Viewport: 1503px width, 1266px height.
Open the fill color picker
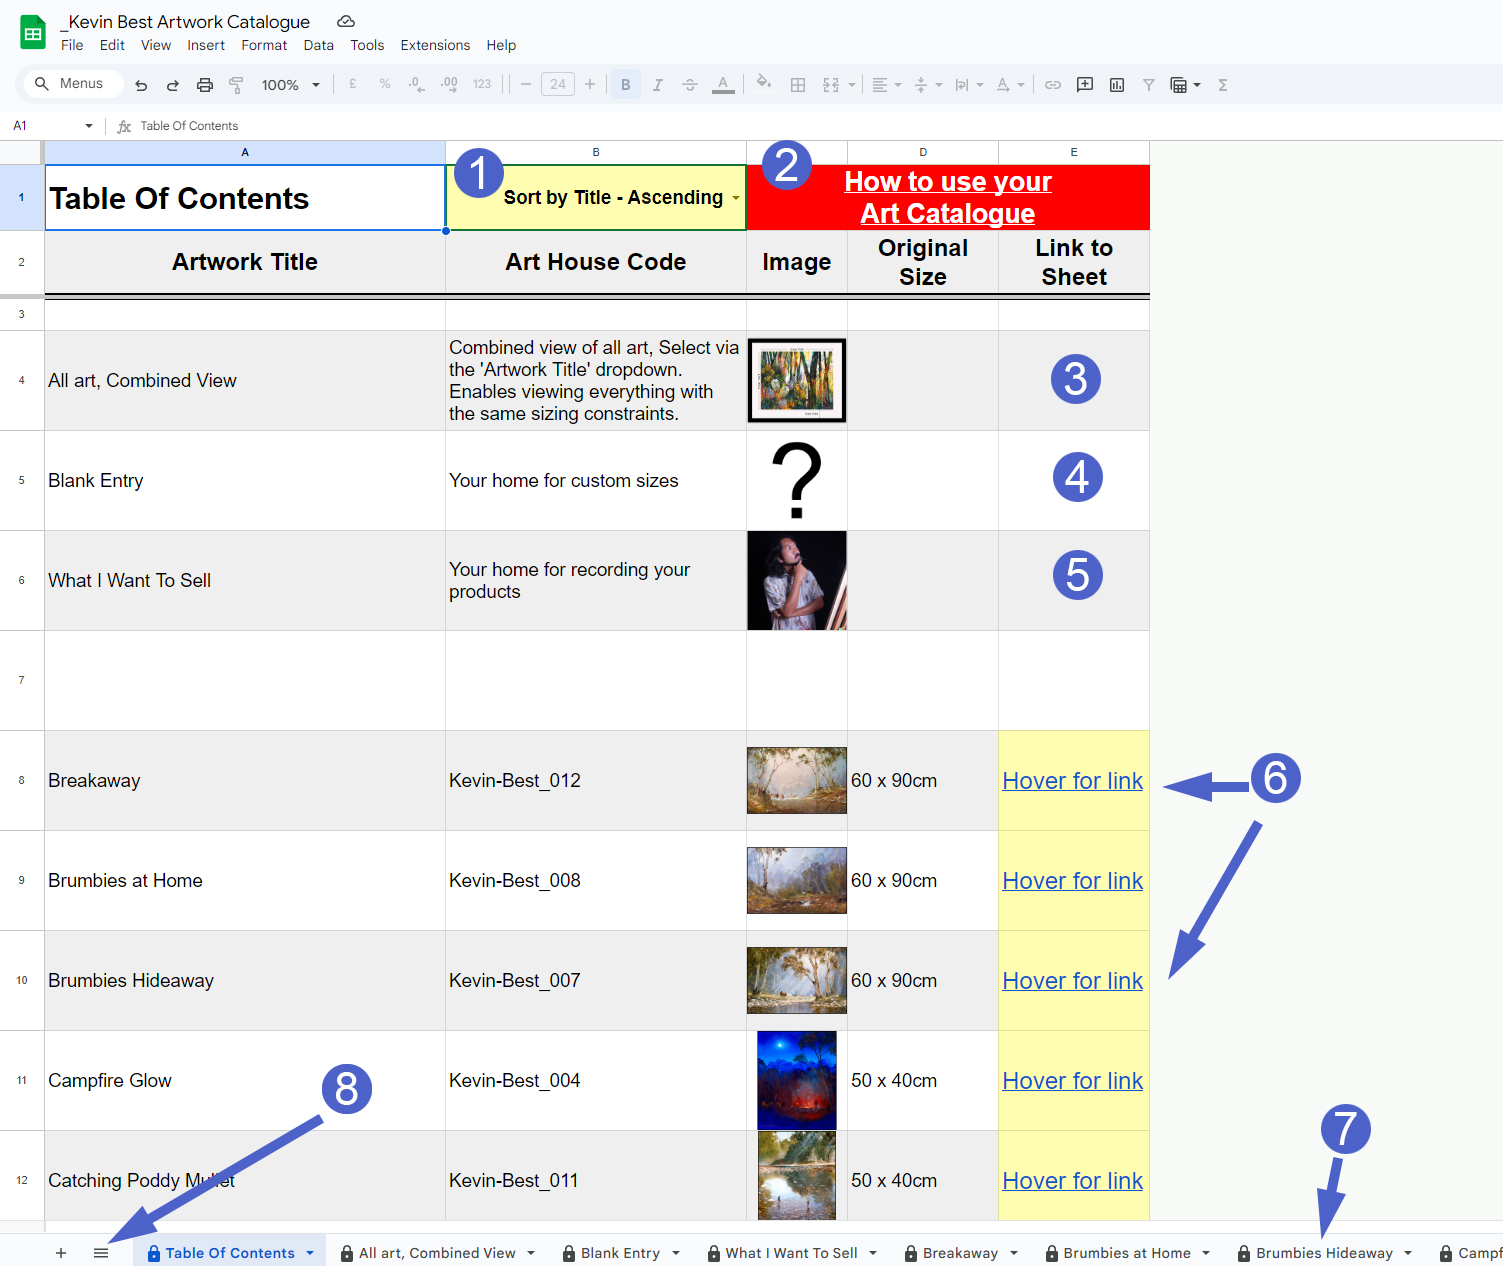[764, 84]
